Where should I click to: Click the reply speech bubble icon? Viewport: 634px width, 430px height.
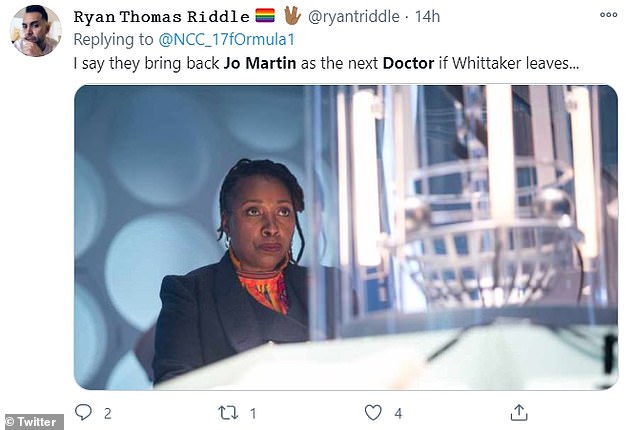pos(84,413)
